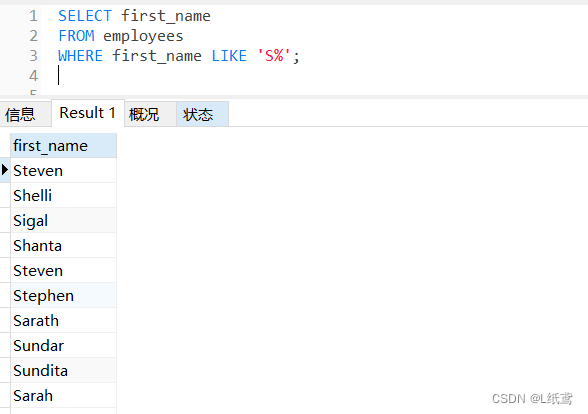
Task: Click the SELECT keyword on line 1
Action: coord(85,16)
